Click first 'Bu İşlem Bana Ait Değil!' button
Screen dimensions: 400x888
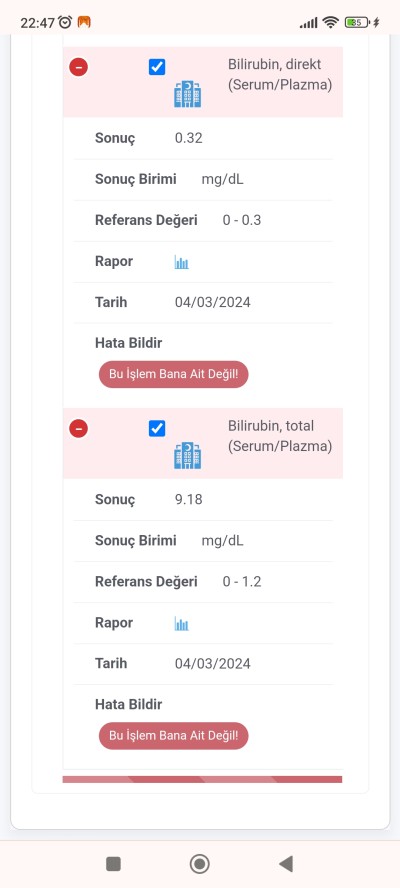pos(173,374)
